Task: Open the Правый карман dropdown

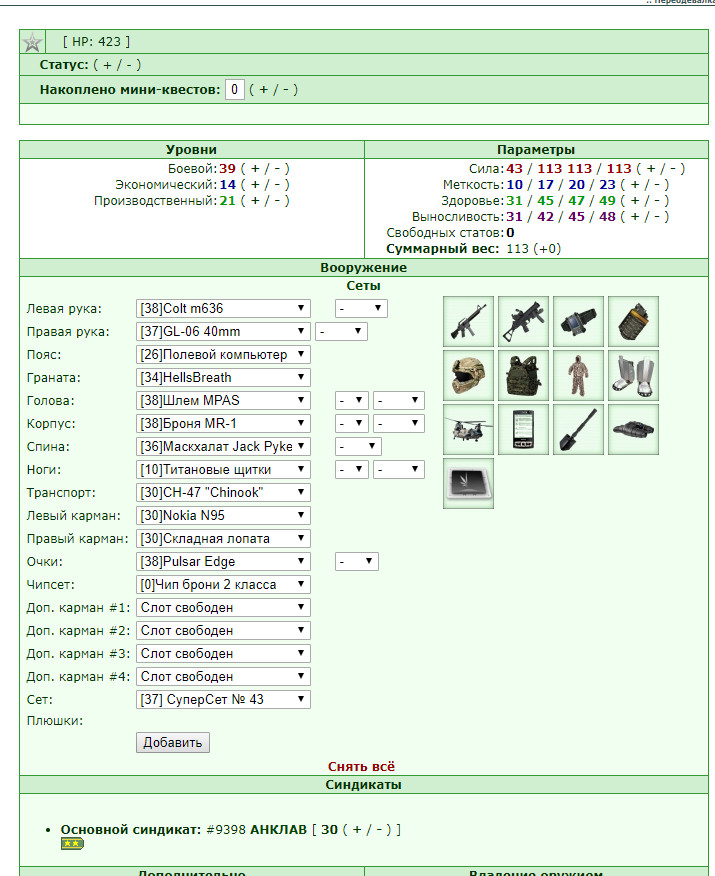Action: pos(223,538)
